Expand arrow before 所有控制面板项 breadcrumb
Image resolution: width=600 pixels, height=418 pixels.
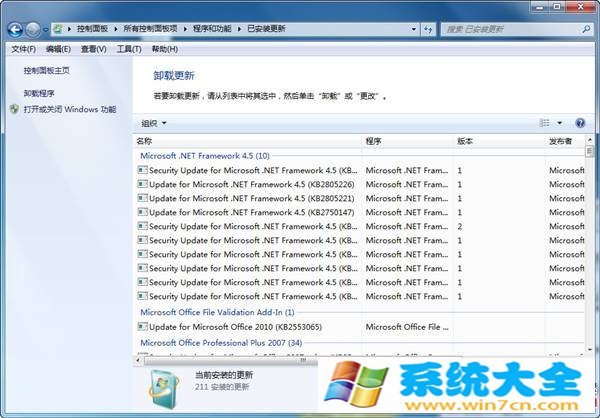click(116, 29)
